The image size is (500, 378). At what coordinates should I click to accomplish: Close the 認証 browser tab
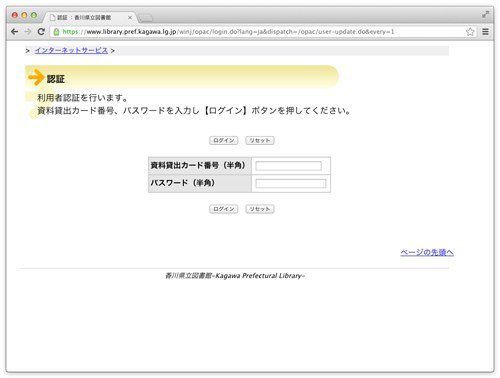130,17
